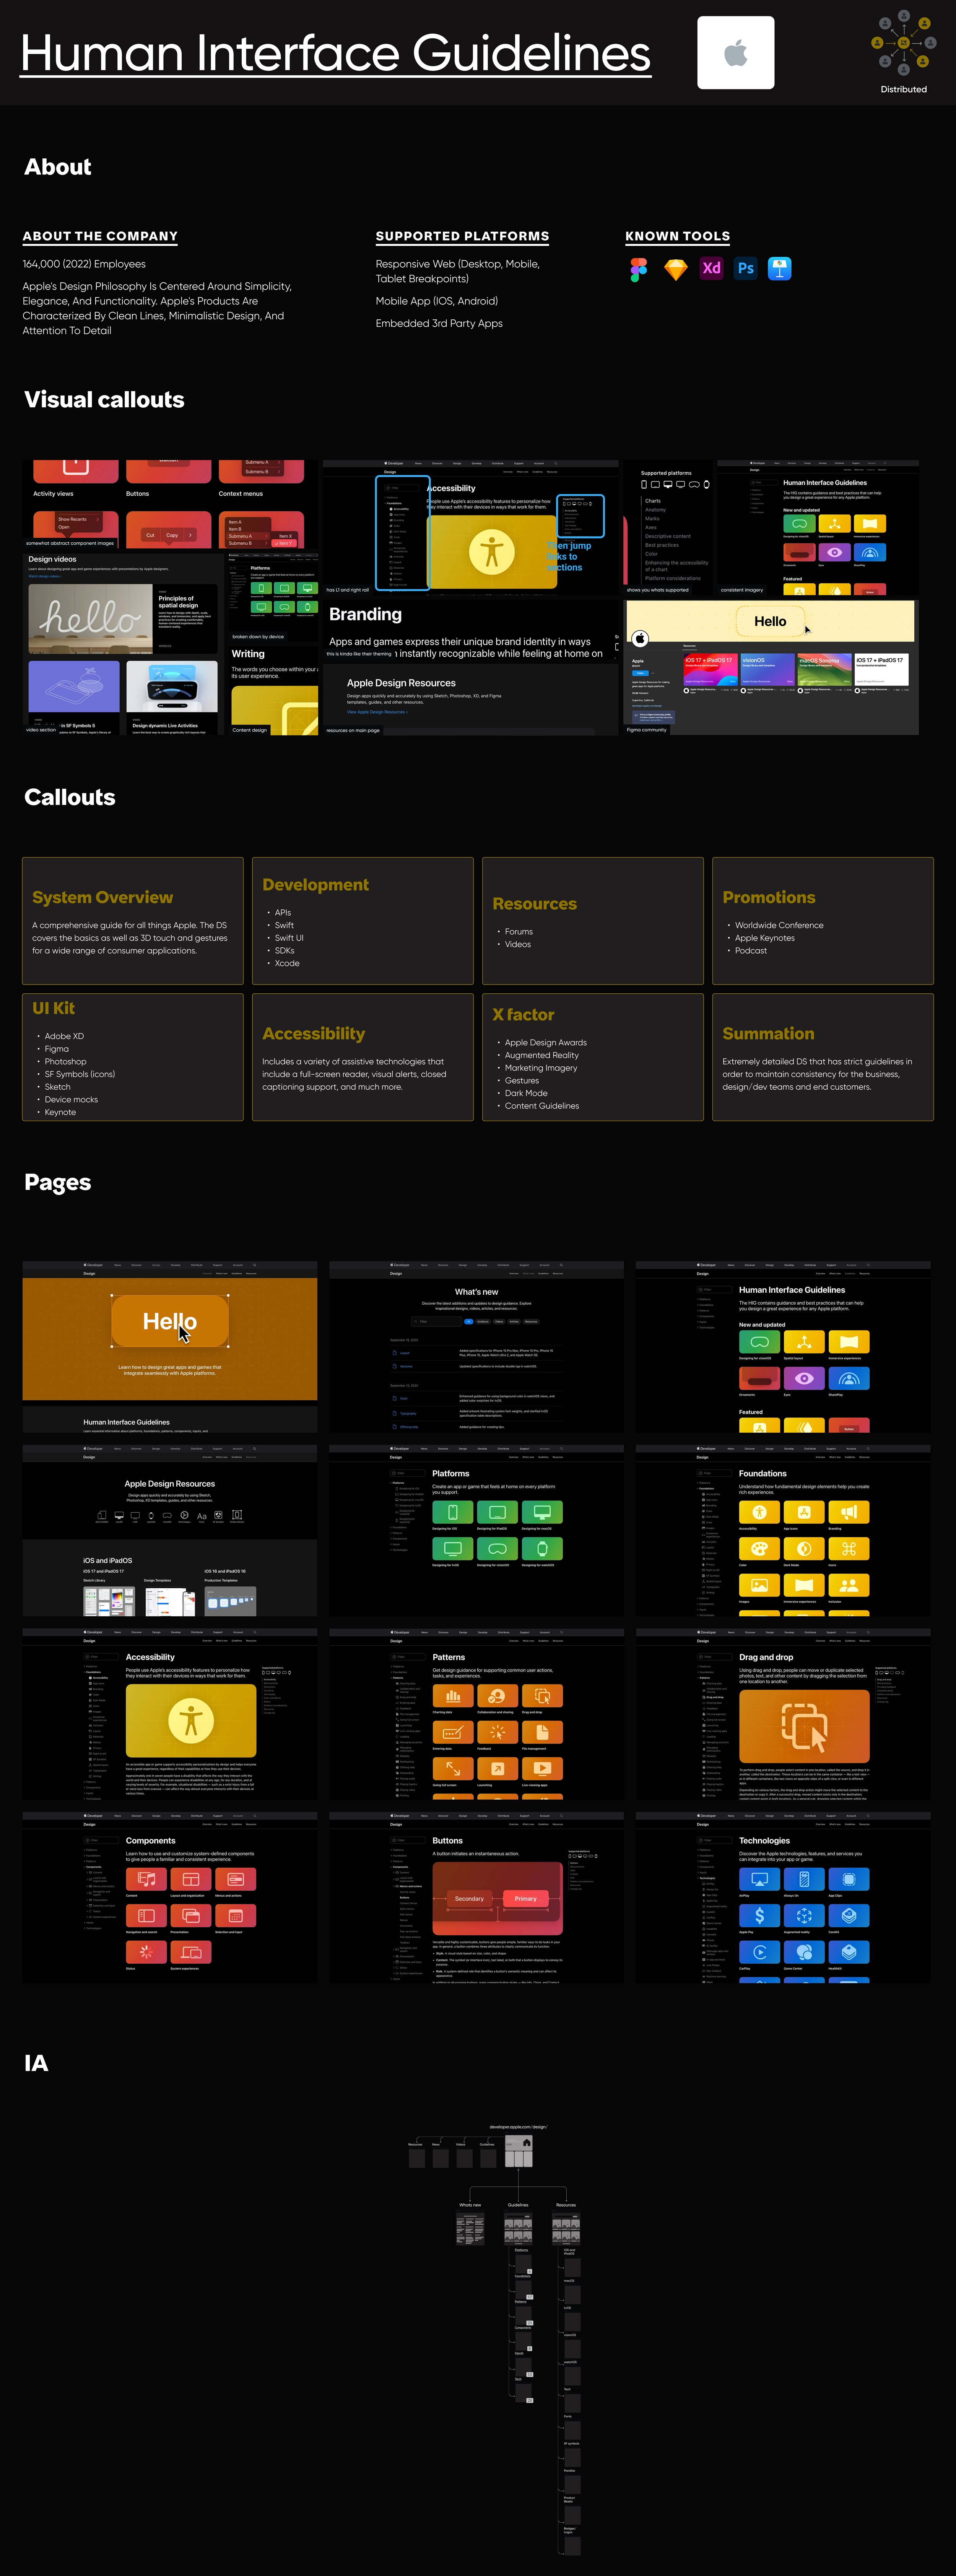Select the Photoshop Ps icon

[x=745, y=268]
